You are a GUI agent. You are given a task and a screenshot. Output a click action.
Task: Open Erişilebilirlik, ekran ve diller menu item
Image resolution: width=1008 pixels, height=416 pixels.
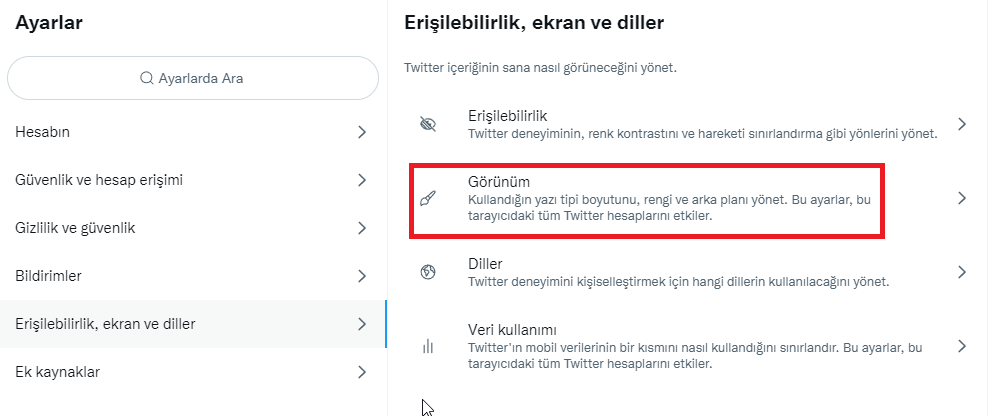pos(105,324)
